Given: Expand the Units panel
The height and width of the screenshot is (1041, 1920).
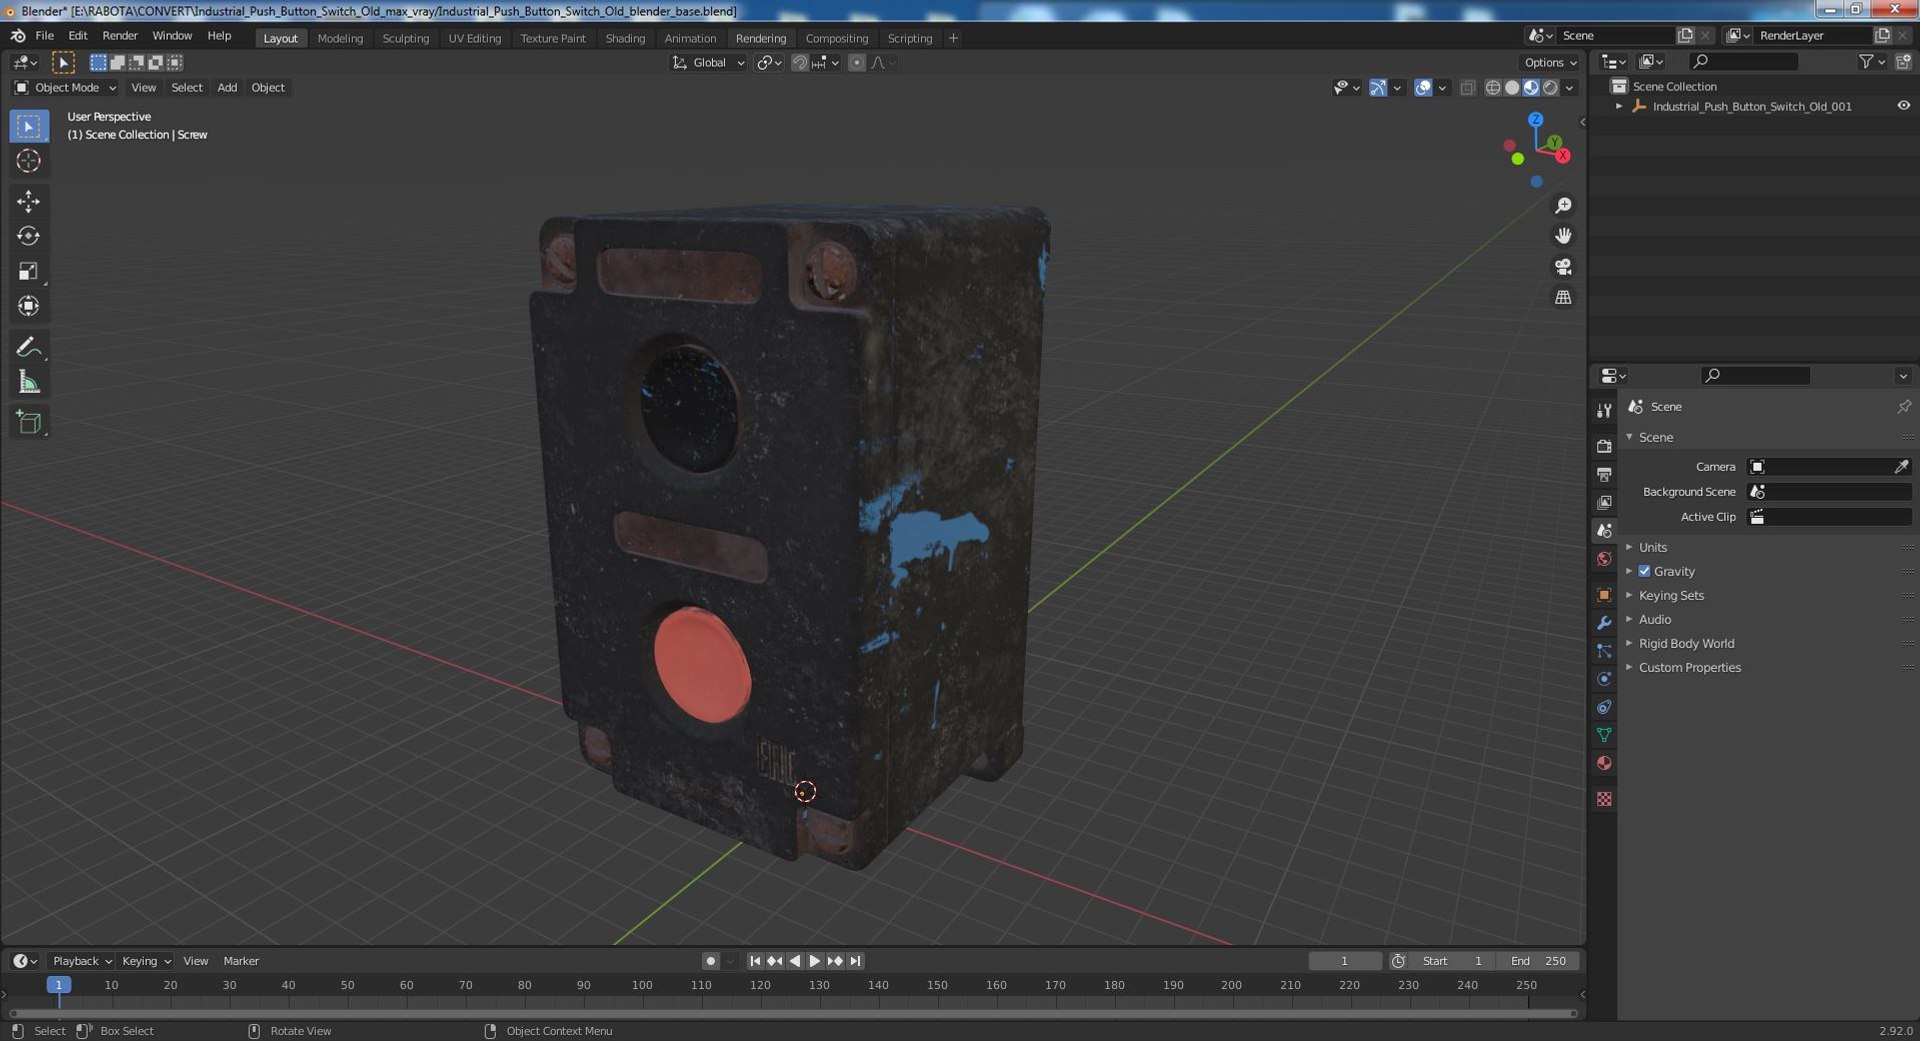Looking at the screenshot, I should tap(1652, 547).
